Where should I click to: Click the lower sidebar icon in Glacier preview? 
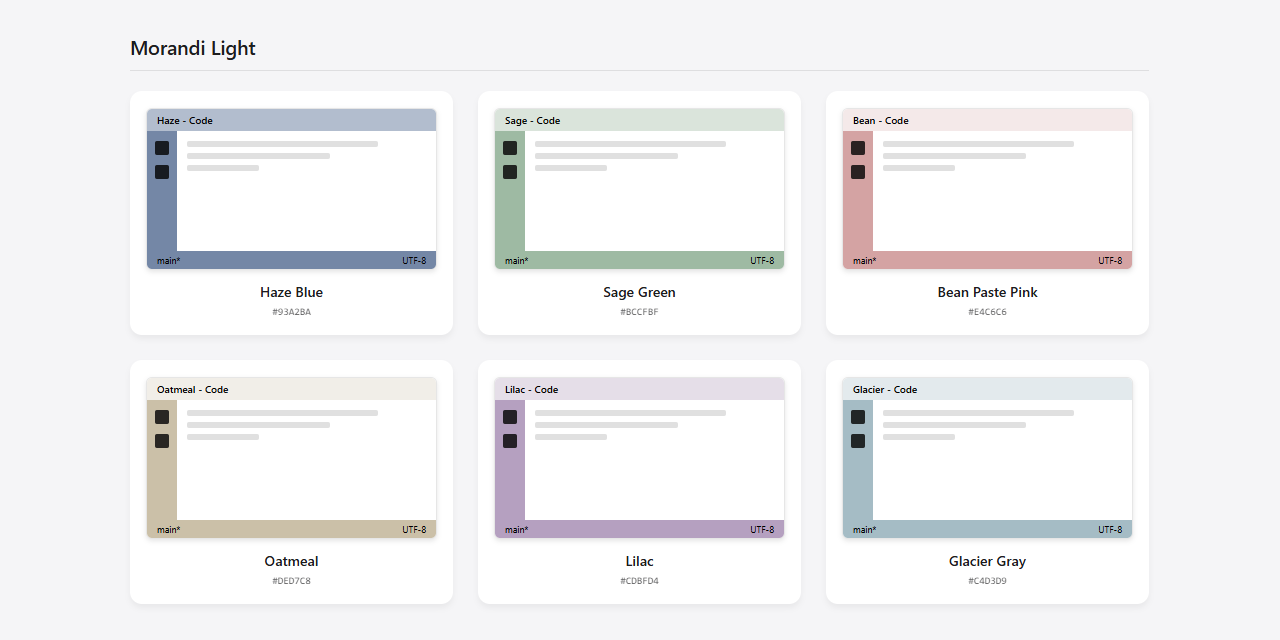[858, 441]
